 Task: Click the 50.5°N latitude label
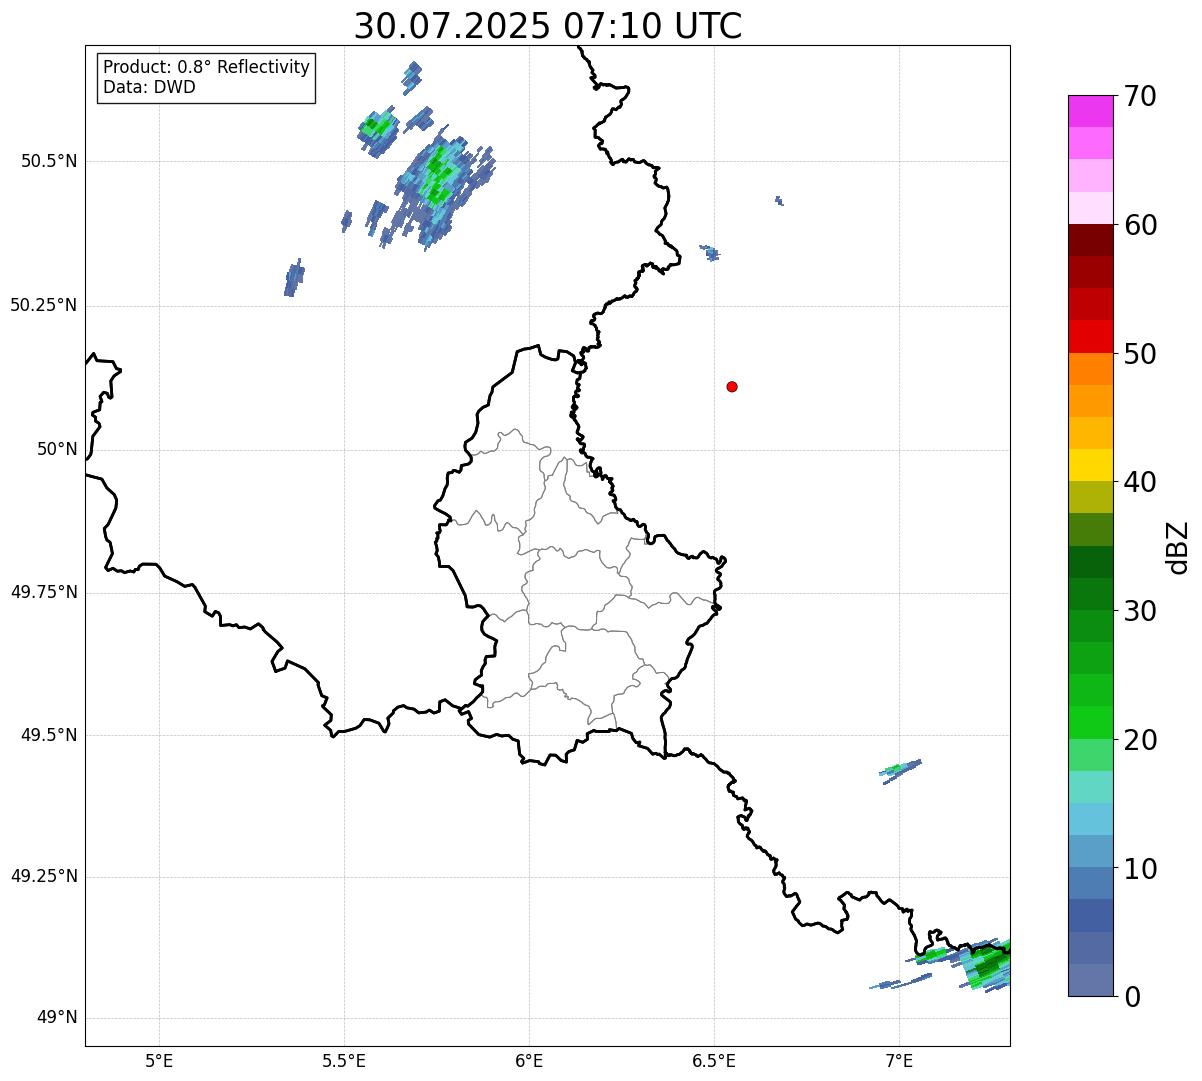pos(48,161)
